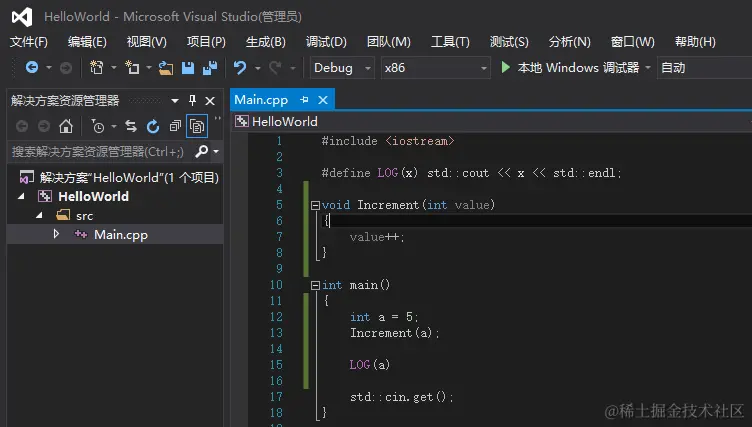The image size is (752, 427).
Task: Close the Main.cpp tab
Action: coord(323,100)
